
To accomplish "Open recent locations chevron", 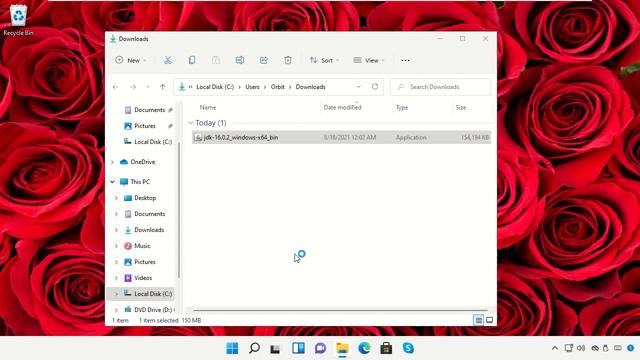I will pyautogui.click(x=148, y=87).
